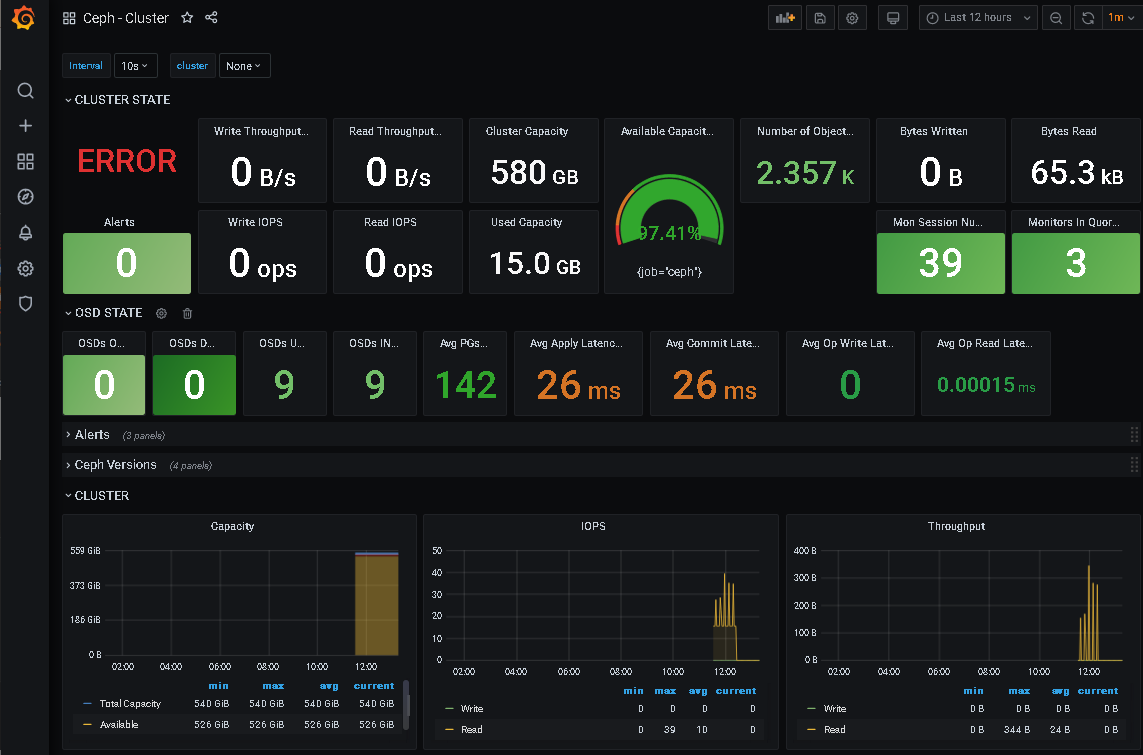Viewport: 1143px width, 755px height.
Task: Save the dashboard with disk icon
Action: (x=820, y=18)
